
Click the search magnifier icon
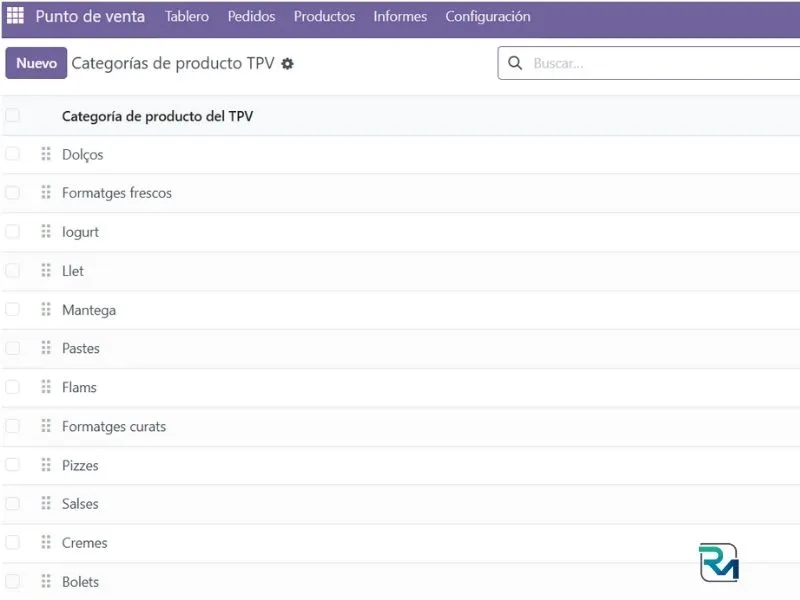click(515, 63)
